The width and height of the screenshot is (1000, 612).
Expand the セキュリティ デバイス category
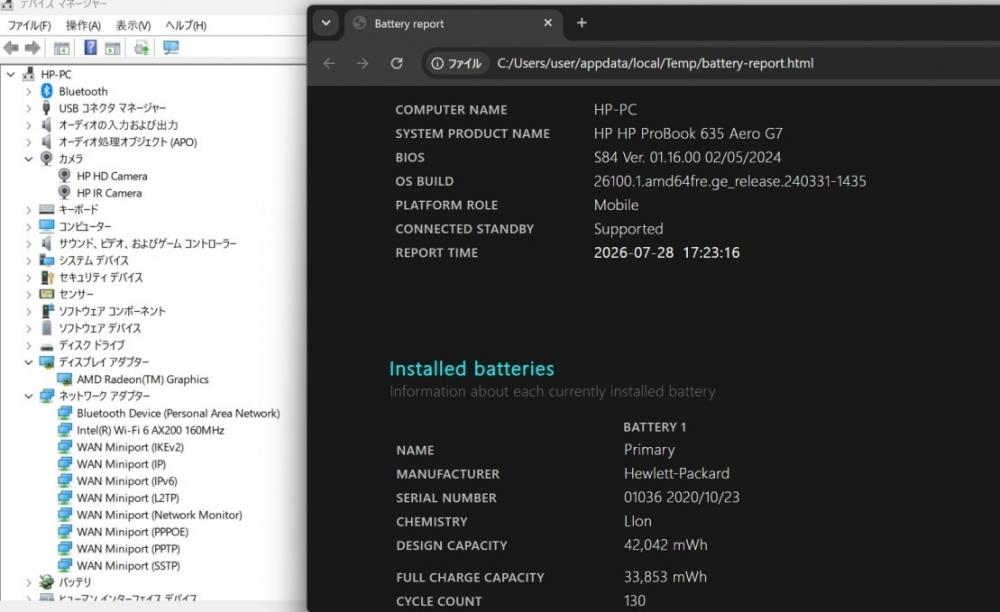pos(29,277)
